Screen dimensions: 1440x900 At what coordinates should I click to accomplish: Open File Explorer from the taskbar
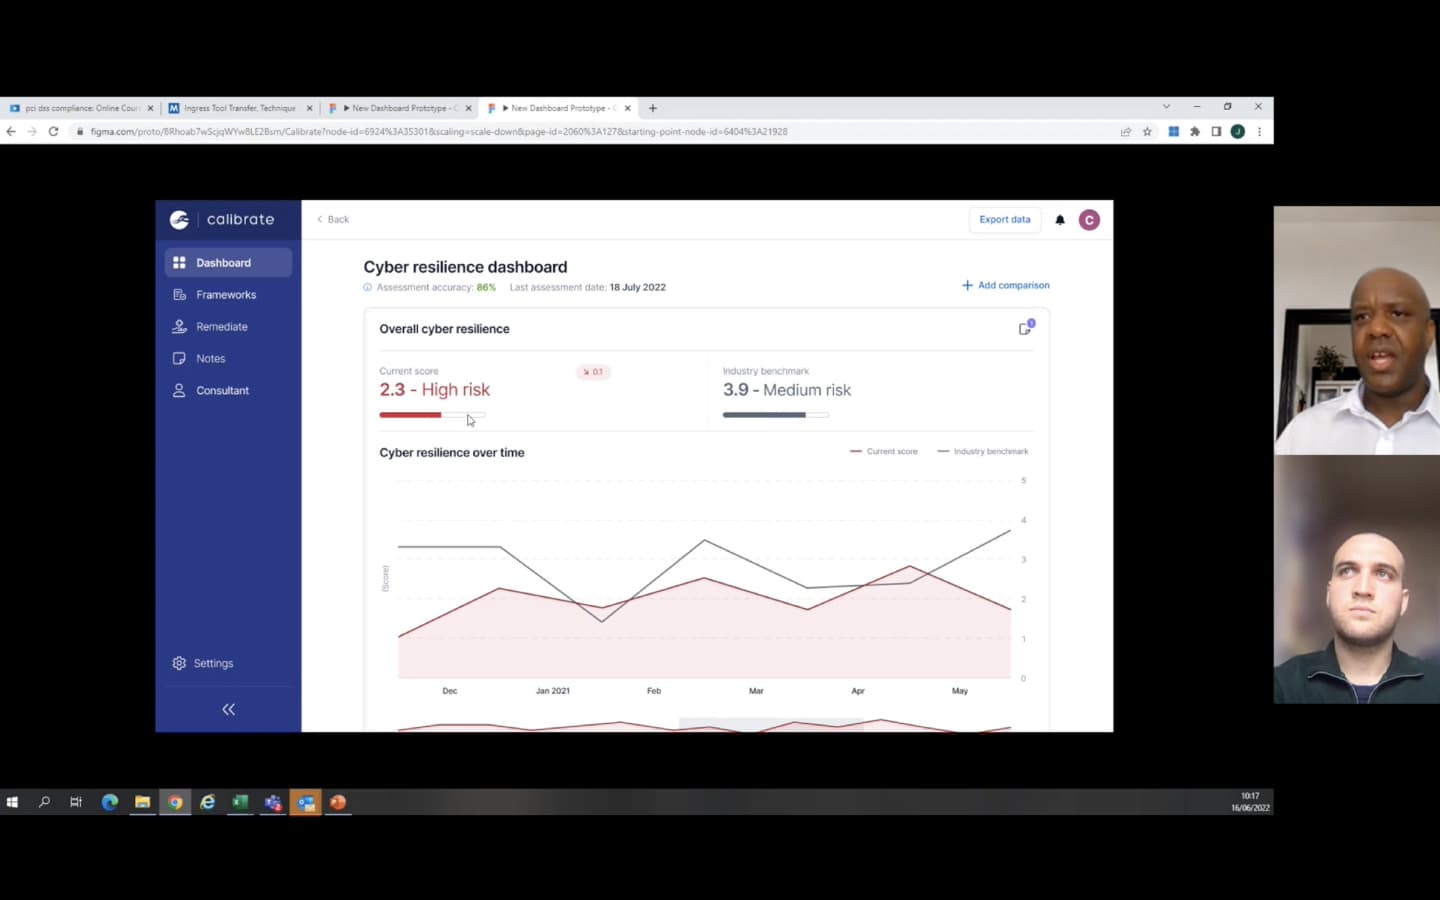142,802
